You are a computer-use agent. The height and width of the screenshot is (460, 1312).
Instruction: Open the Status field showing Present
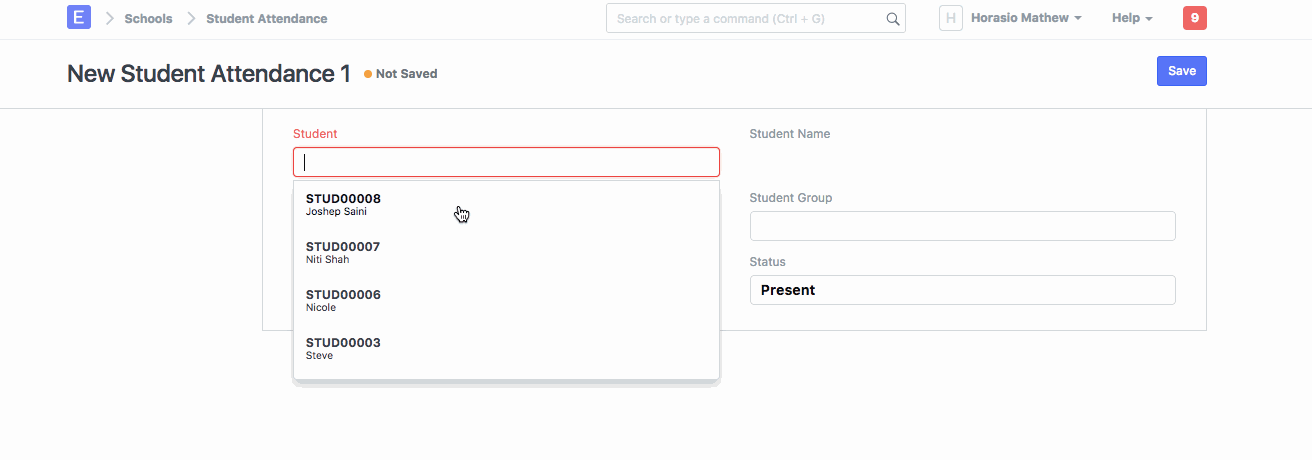click(962, 290)
